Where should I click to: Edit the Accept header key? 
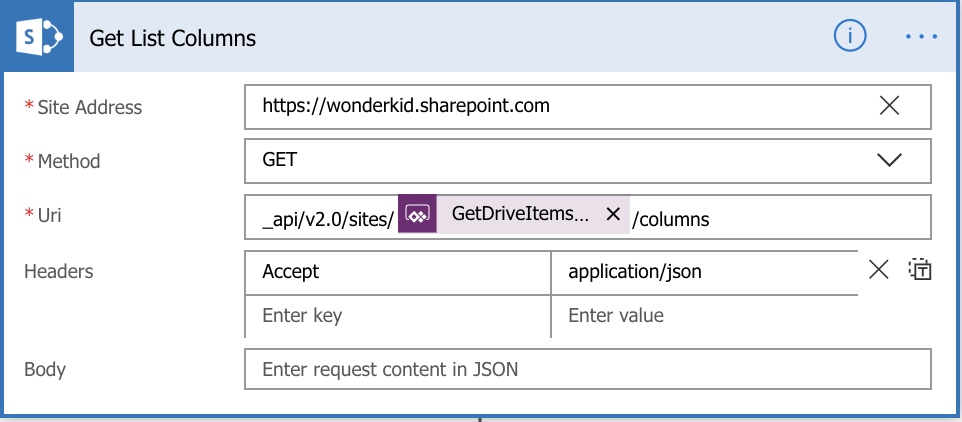coord(398,272)
